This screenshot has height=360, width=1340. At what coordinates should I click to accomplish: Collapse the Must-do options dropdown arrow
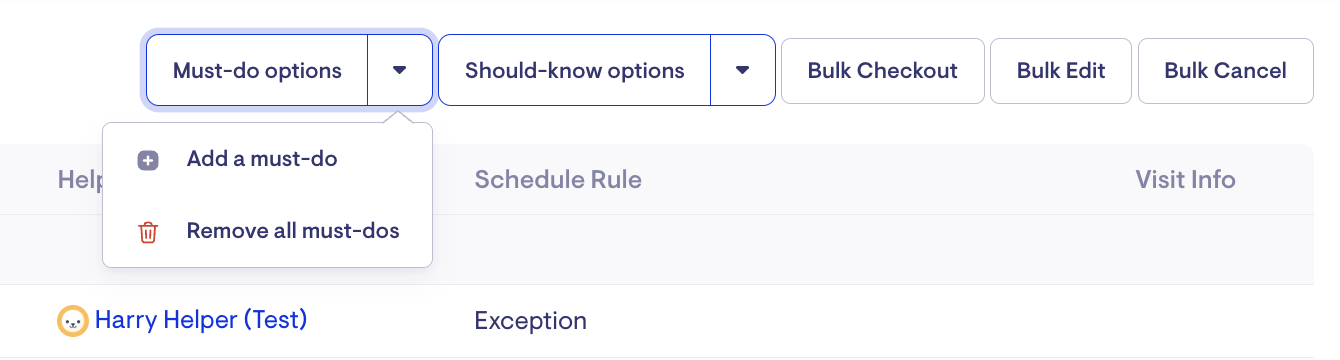tap(400, 70)
